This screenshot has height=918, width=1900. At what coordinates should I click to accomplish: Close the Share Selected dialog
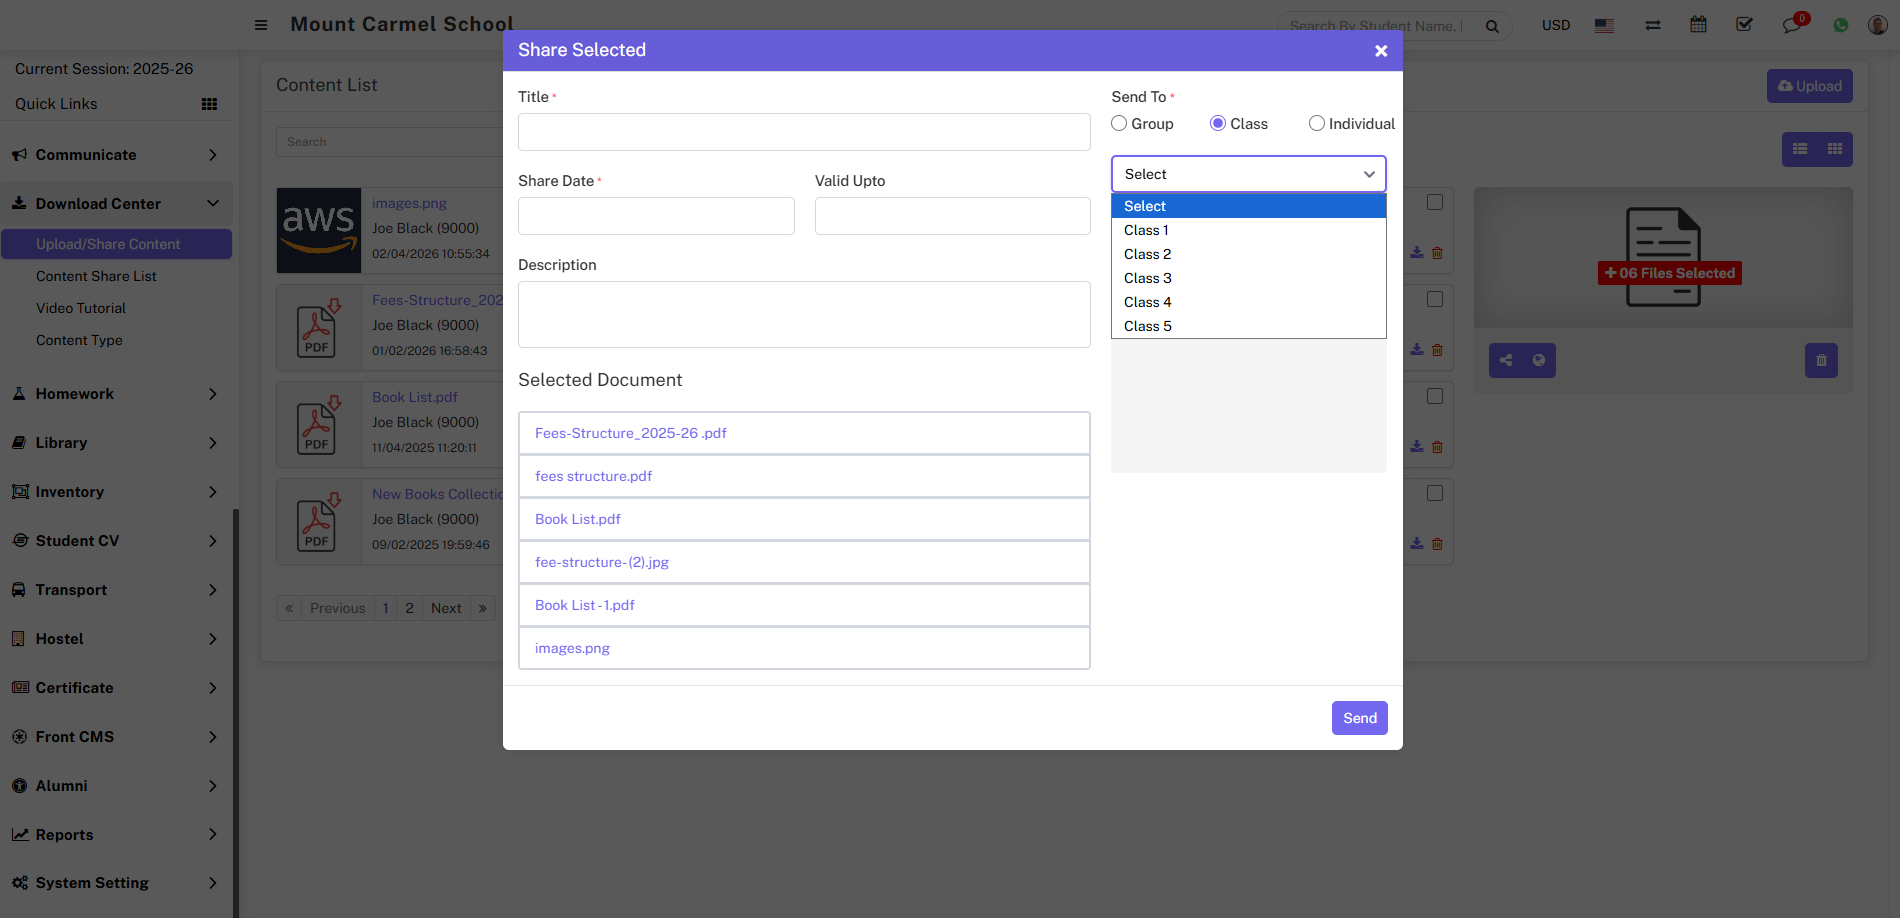(x=1381, y=51)
